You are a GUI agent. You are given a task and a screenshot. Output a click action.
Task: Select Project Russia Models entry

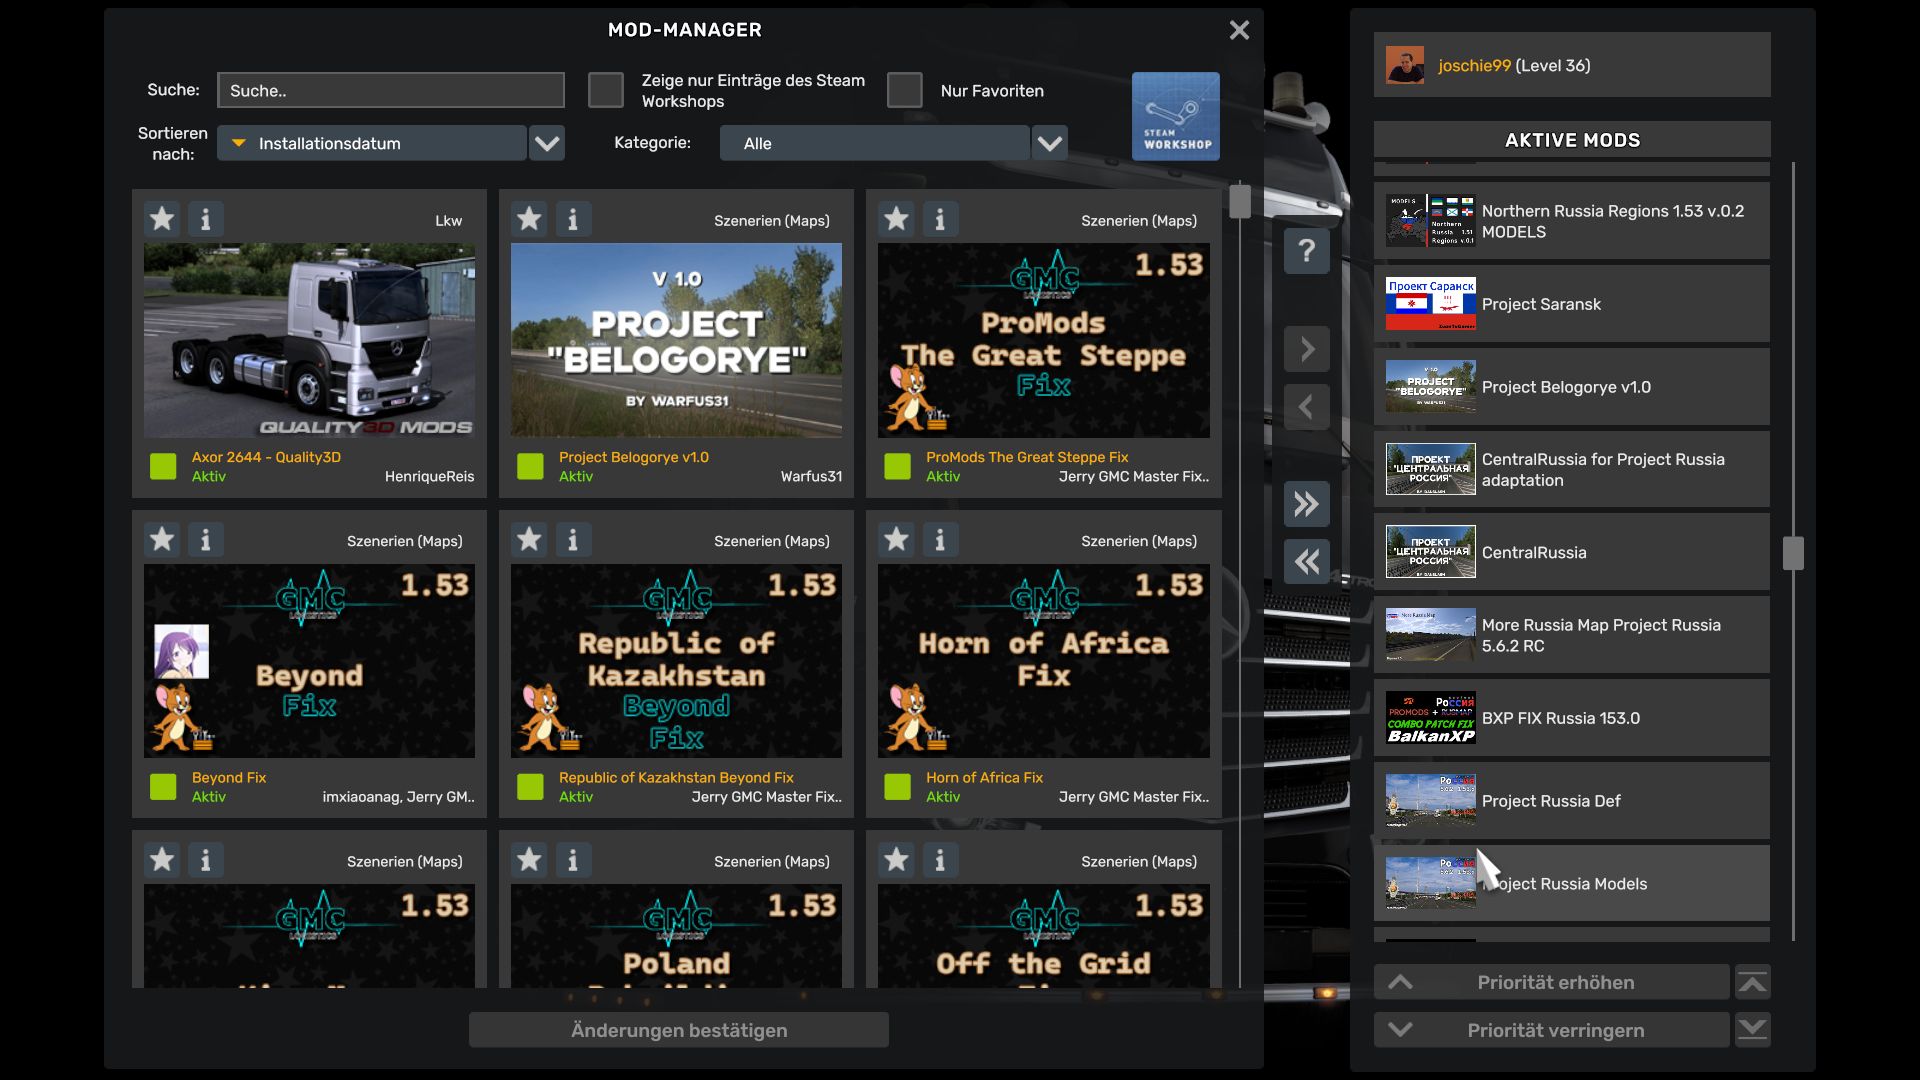(x=1572, y=884)
